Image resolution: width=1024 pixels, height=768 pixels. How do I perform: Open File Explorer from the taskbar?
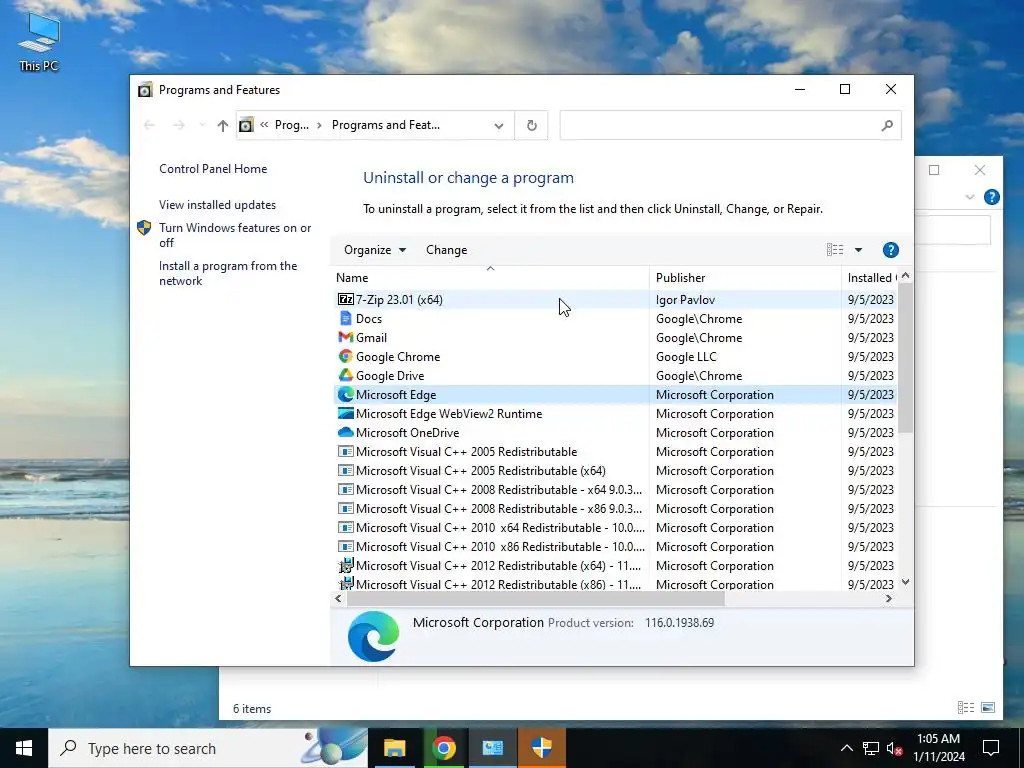[394, 748]
